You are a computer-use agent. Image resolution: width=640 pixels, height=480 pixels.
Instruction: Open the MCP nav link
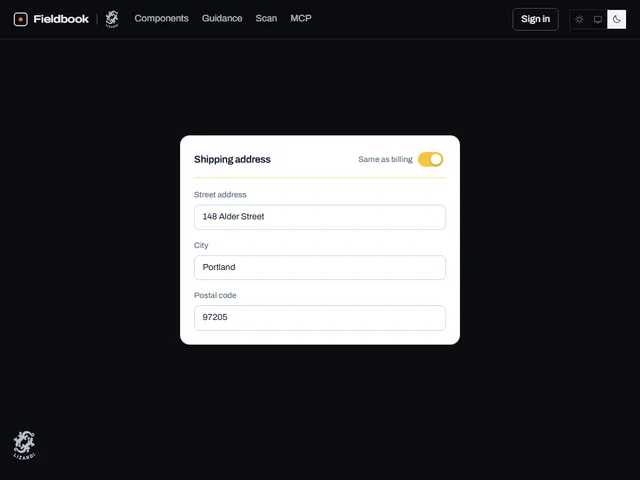click(301, 18)
